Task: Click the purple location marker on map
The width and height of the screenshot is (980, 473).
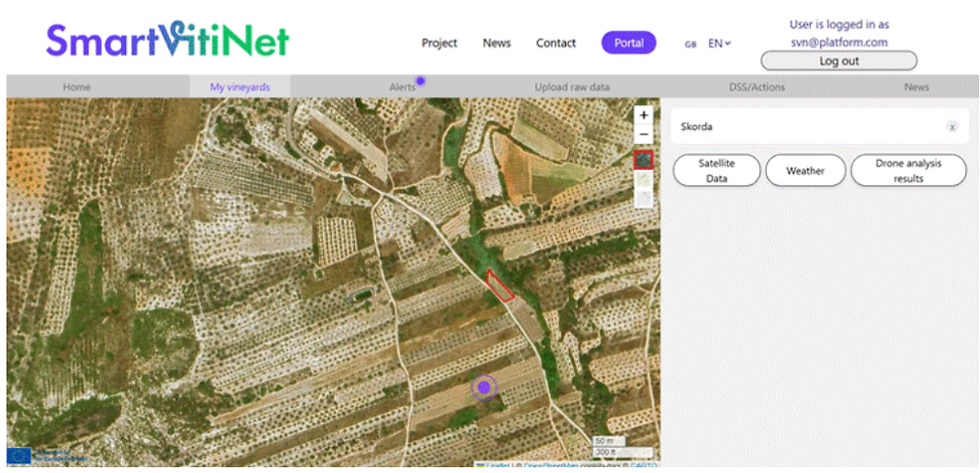Action: coord(484,387)
